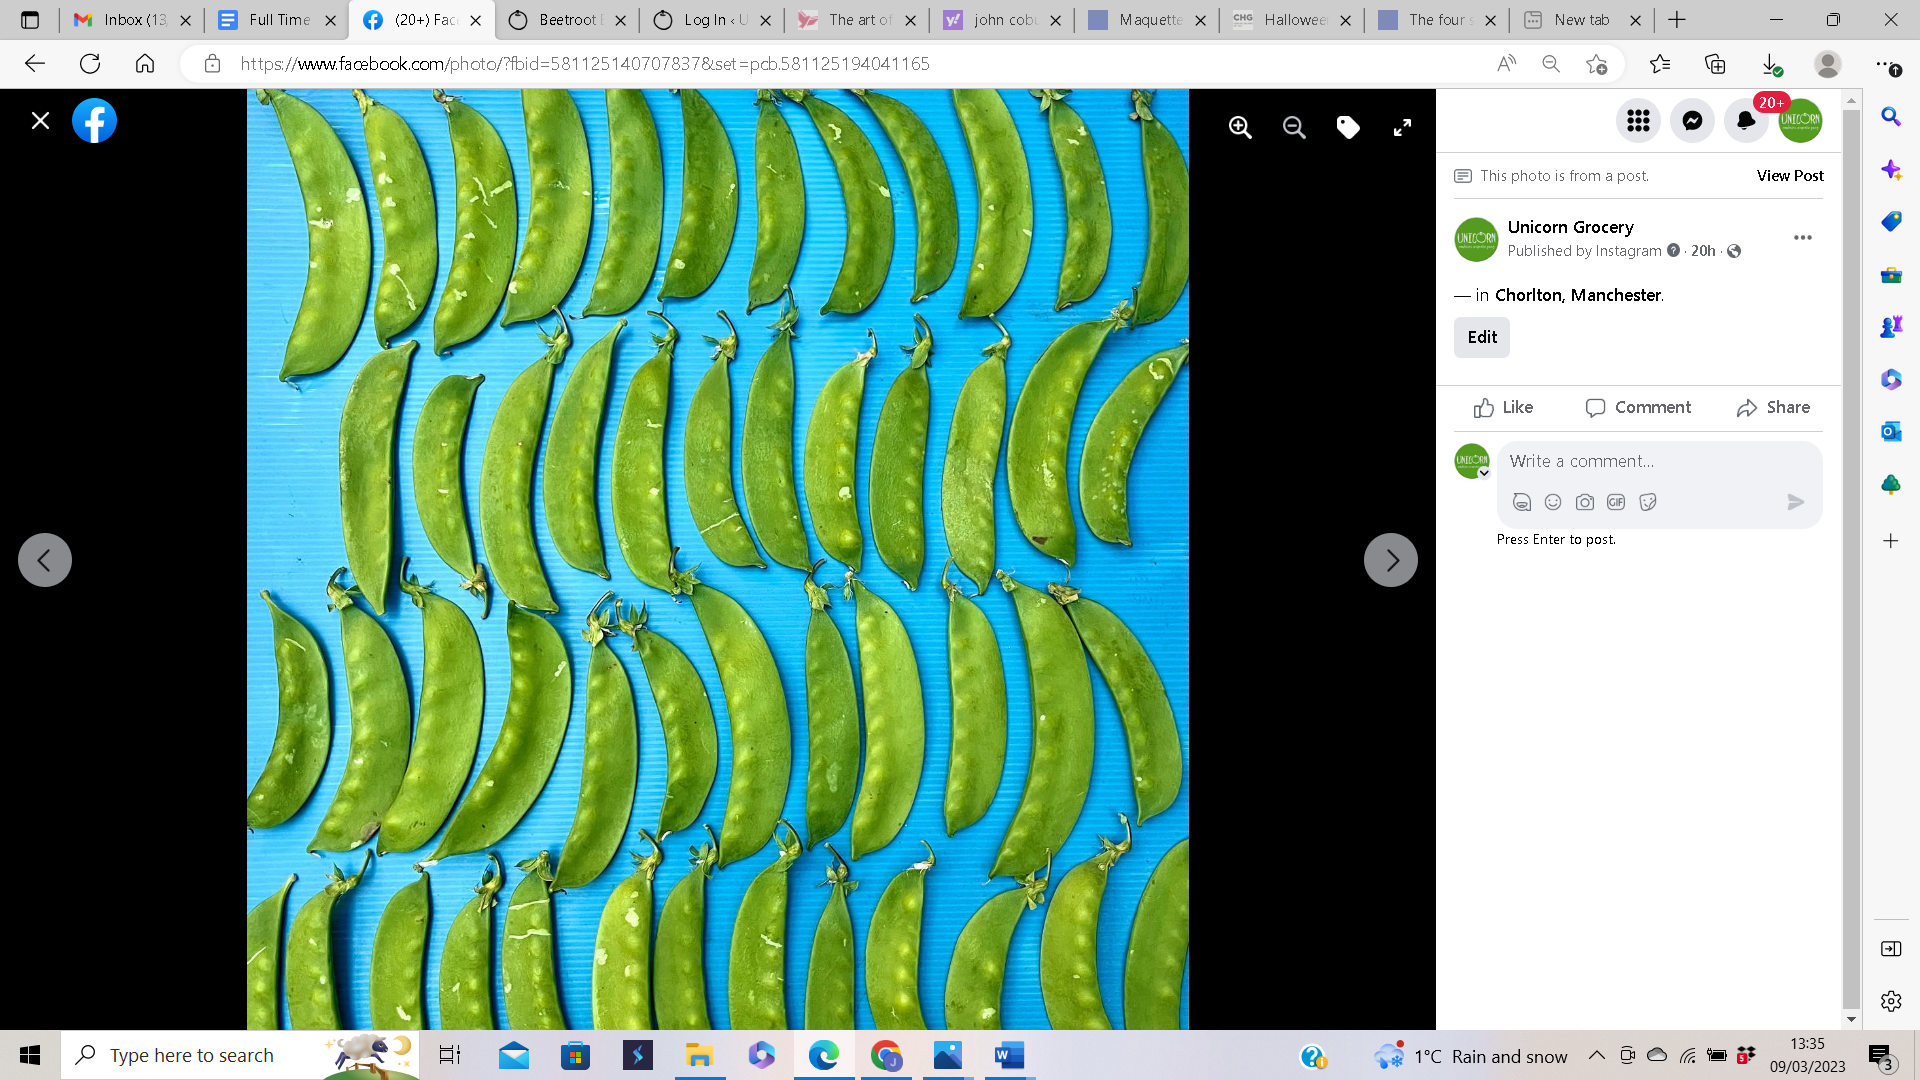Screen dimensions: 1920x1080
Task: Add a GIF to comment
Action: pyautogui.click(x=1616, y=502)
